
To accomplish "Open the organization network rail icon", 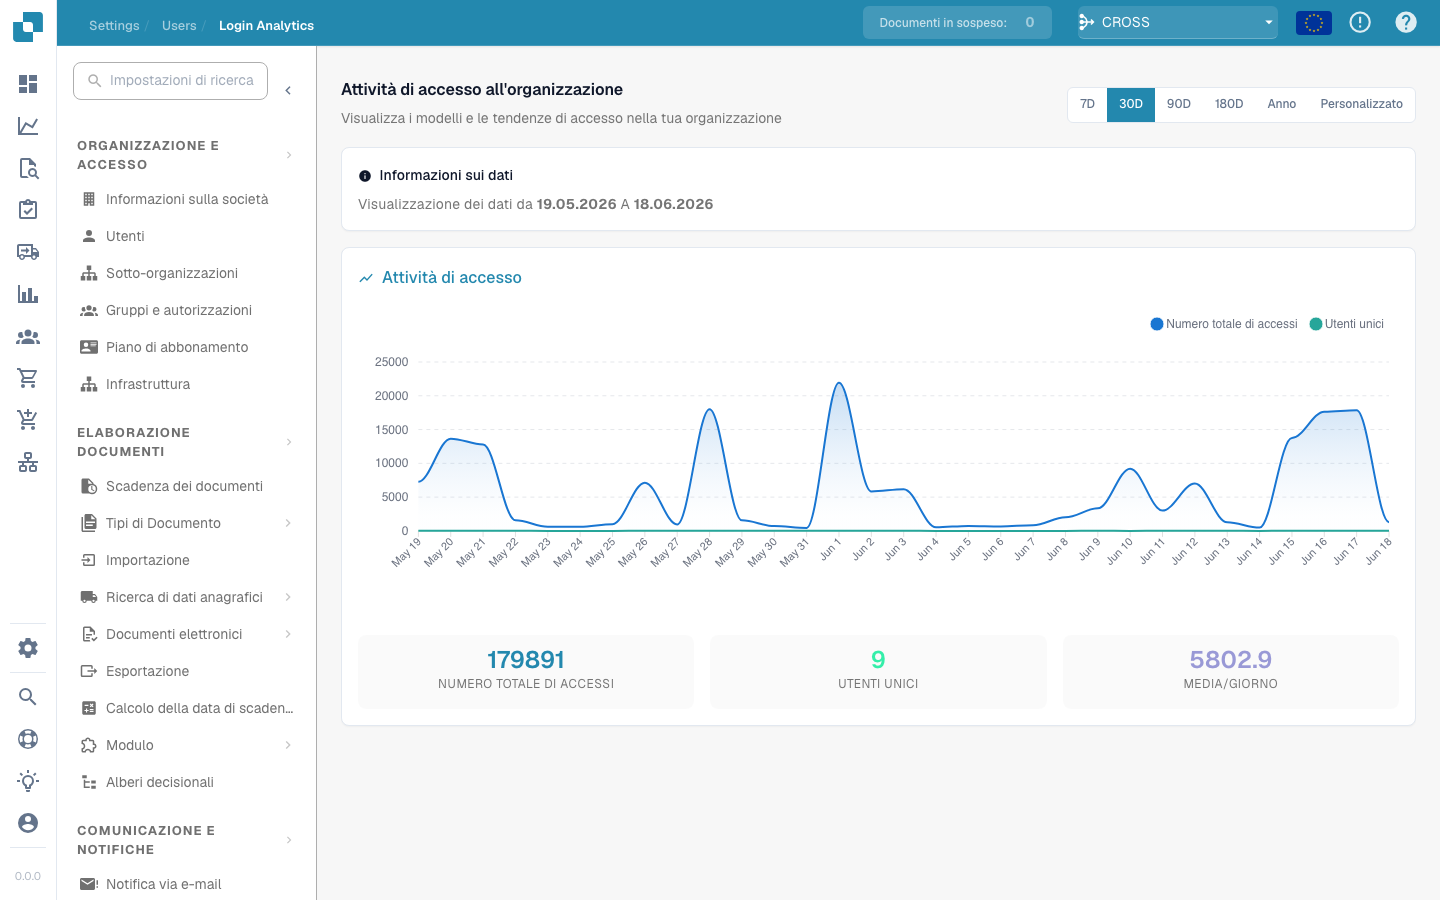I will (28, 462).
